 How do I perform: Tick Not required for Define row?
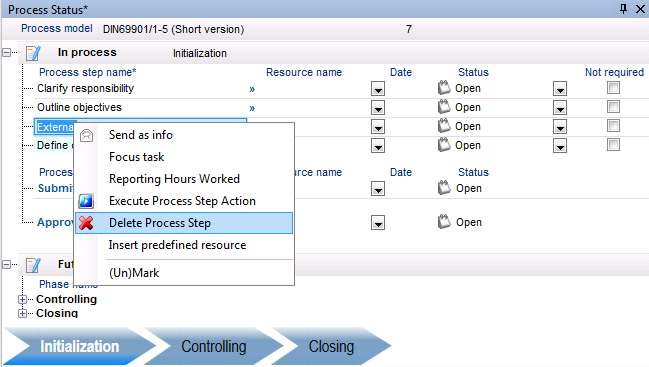[613, 145]
